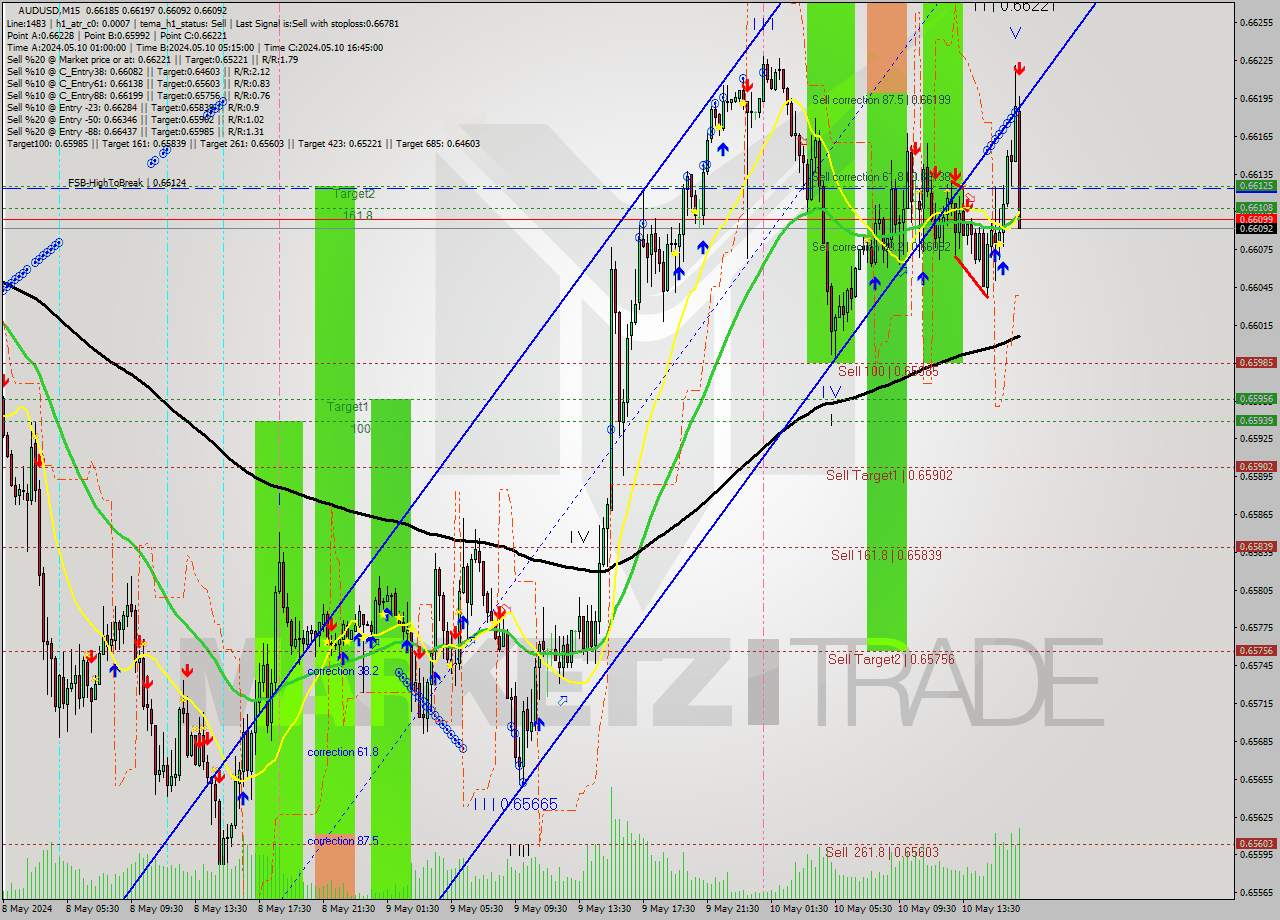Click the 'correction 61.8' label
Image resolution: width=1280 pixels, height=920 pixels.
343,752
